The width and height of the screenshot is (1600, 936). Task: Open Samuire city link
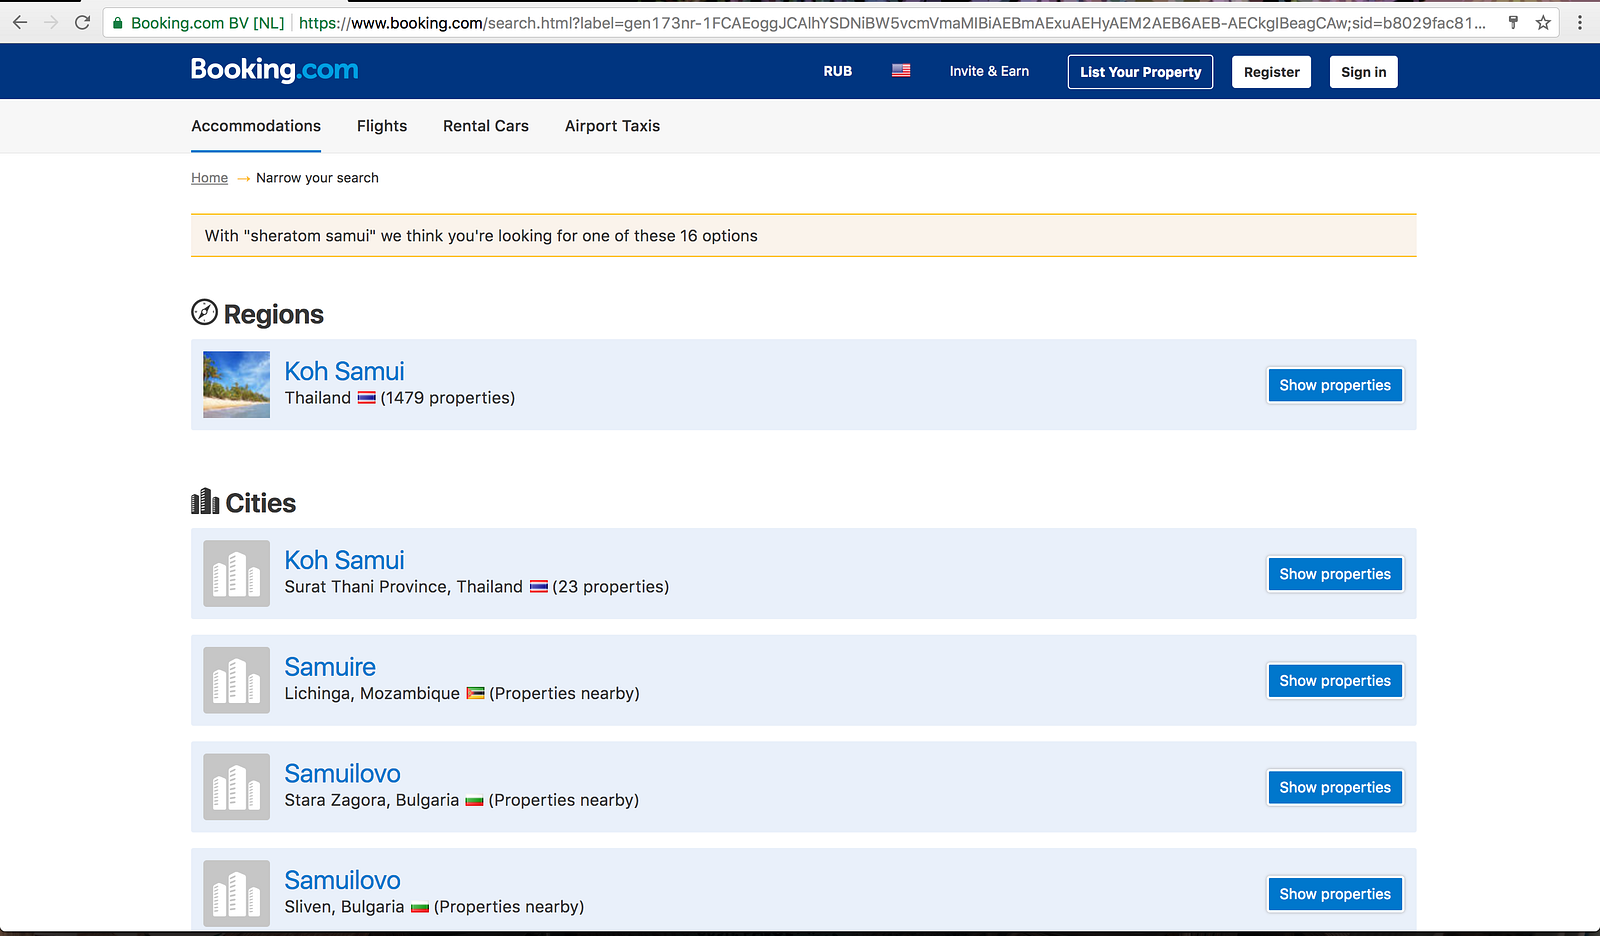coord(330,667)
